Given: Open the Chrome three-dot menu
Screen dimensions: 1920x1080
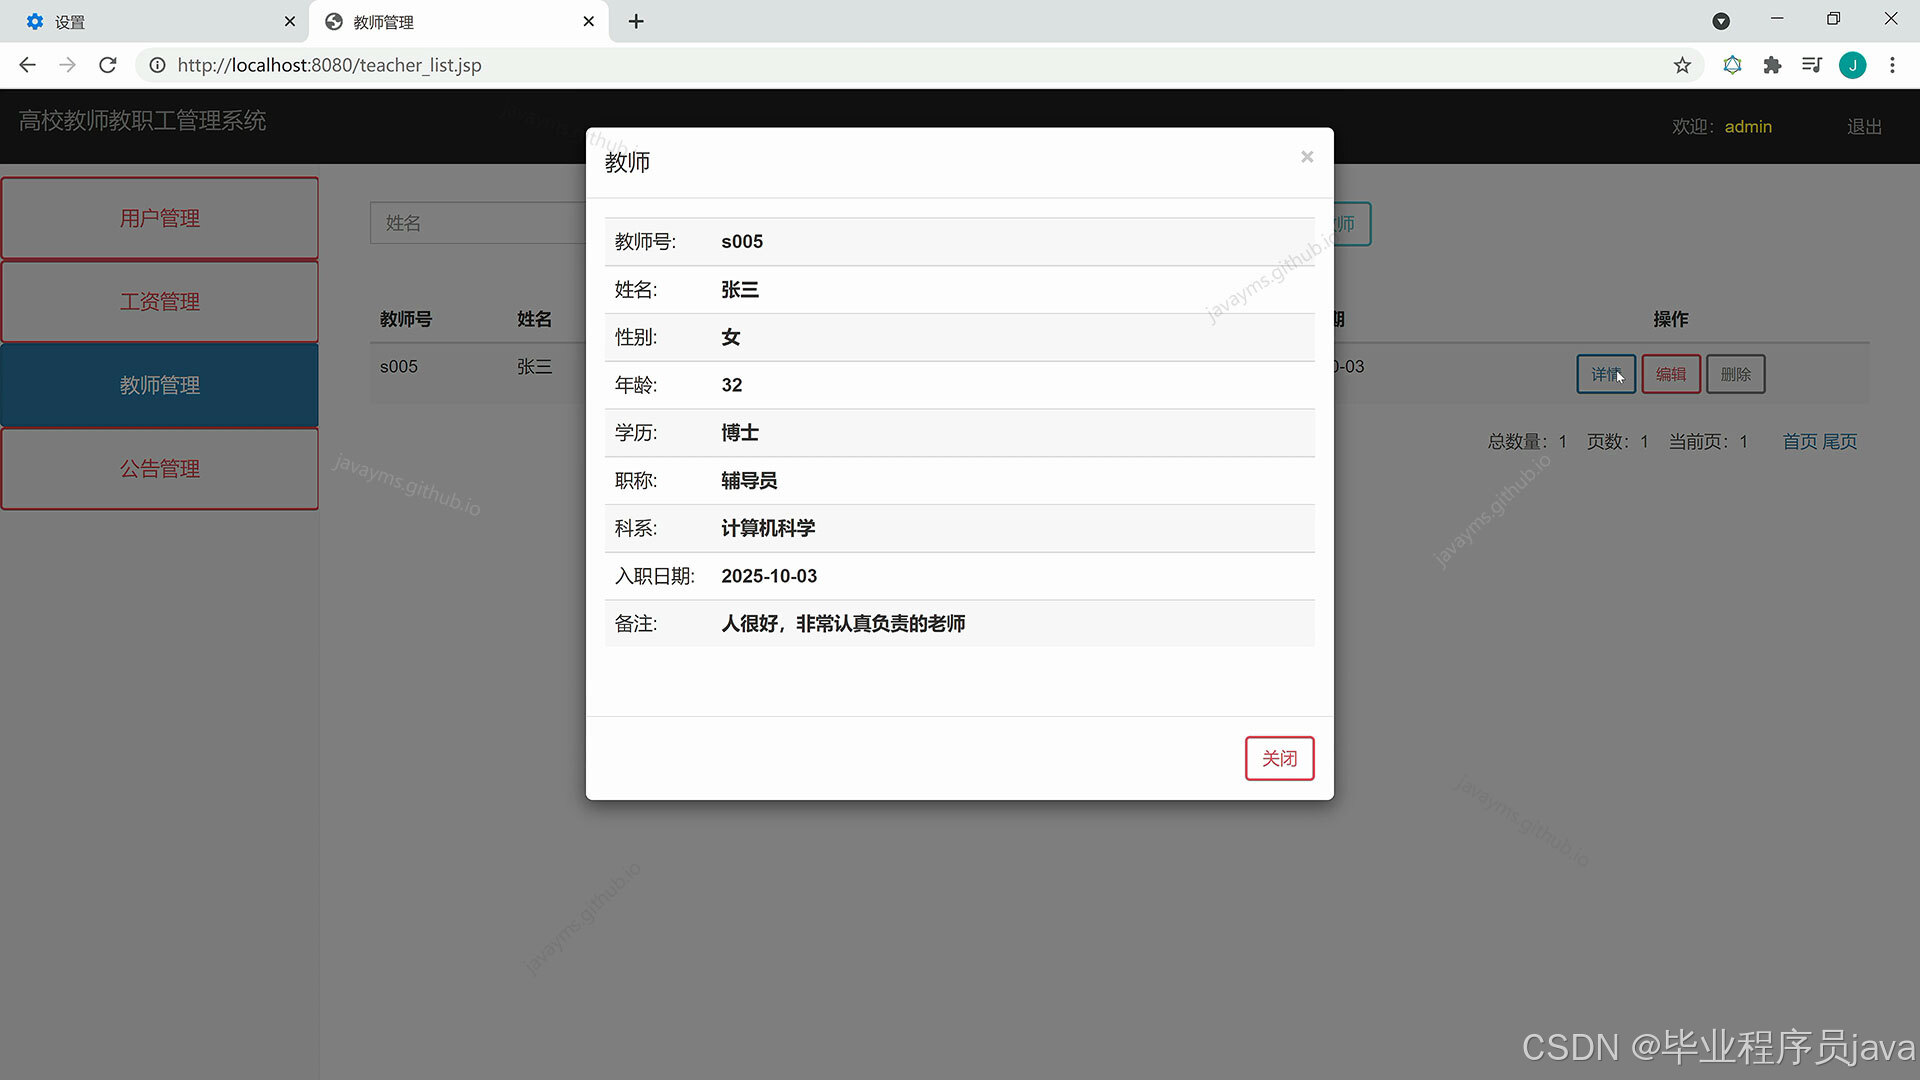Looking at the screenshot, I should pos(1892,65).
